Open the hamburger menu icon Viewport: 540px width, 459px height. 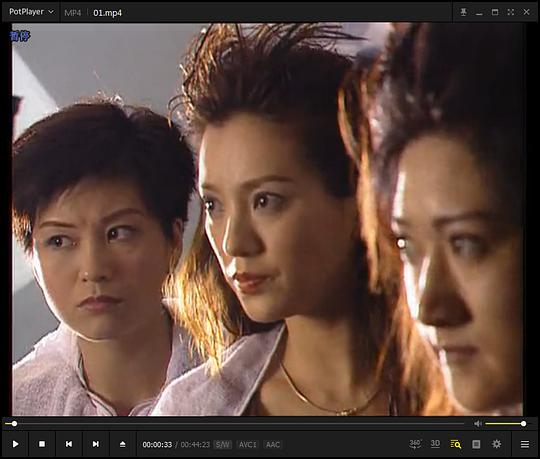coord(525,444)
